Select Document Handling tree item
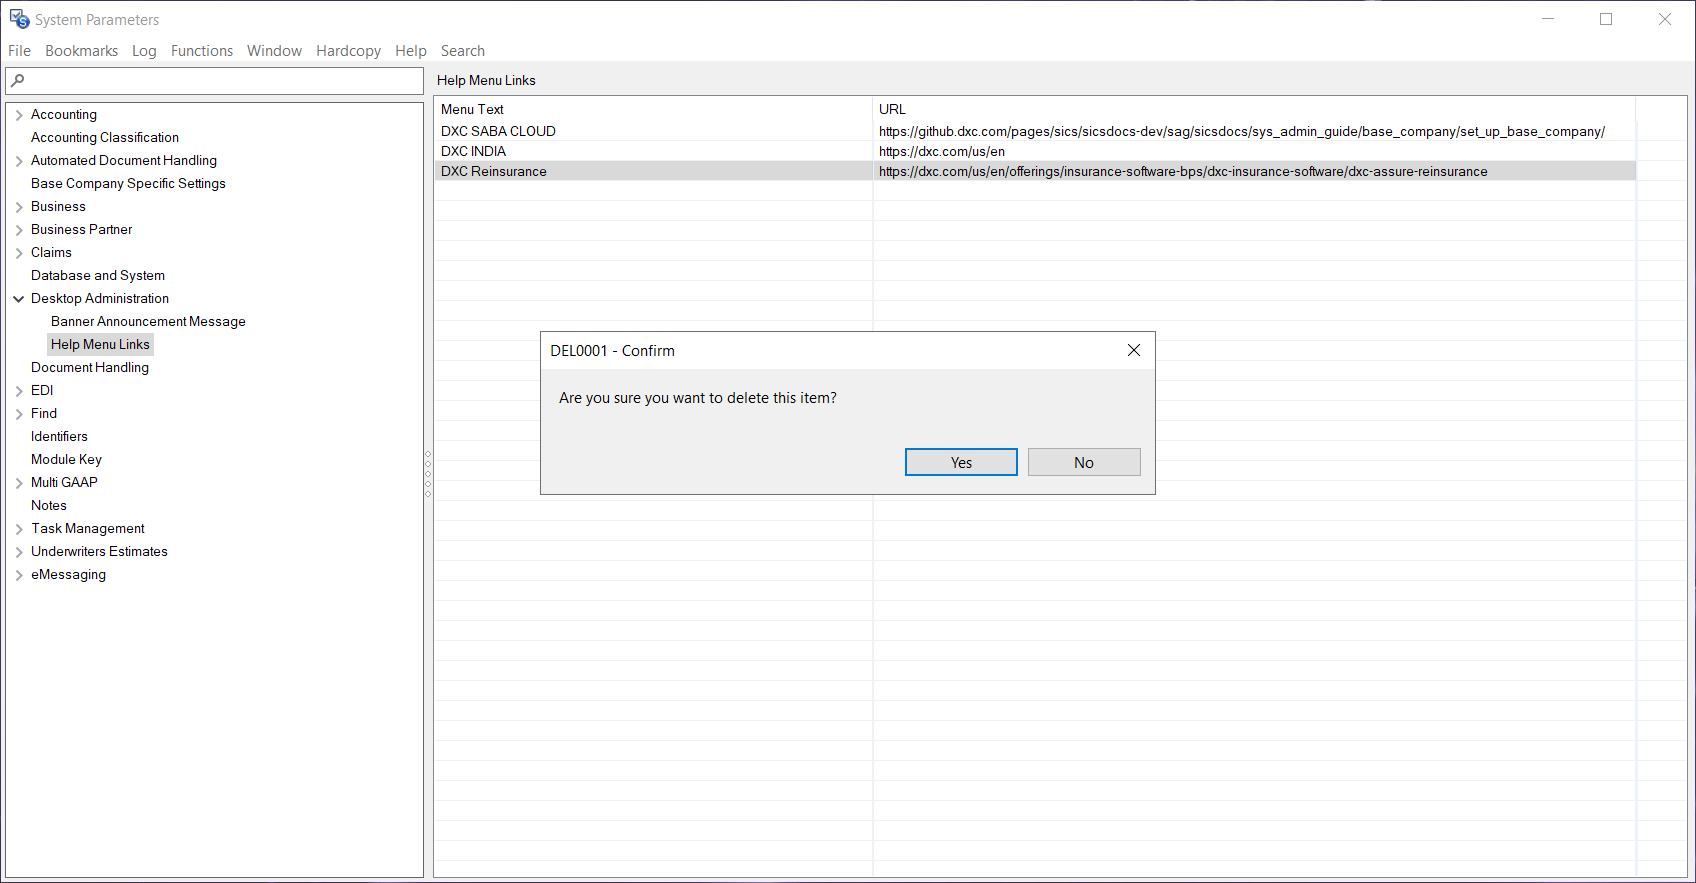 (x=90, y=368)
